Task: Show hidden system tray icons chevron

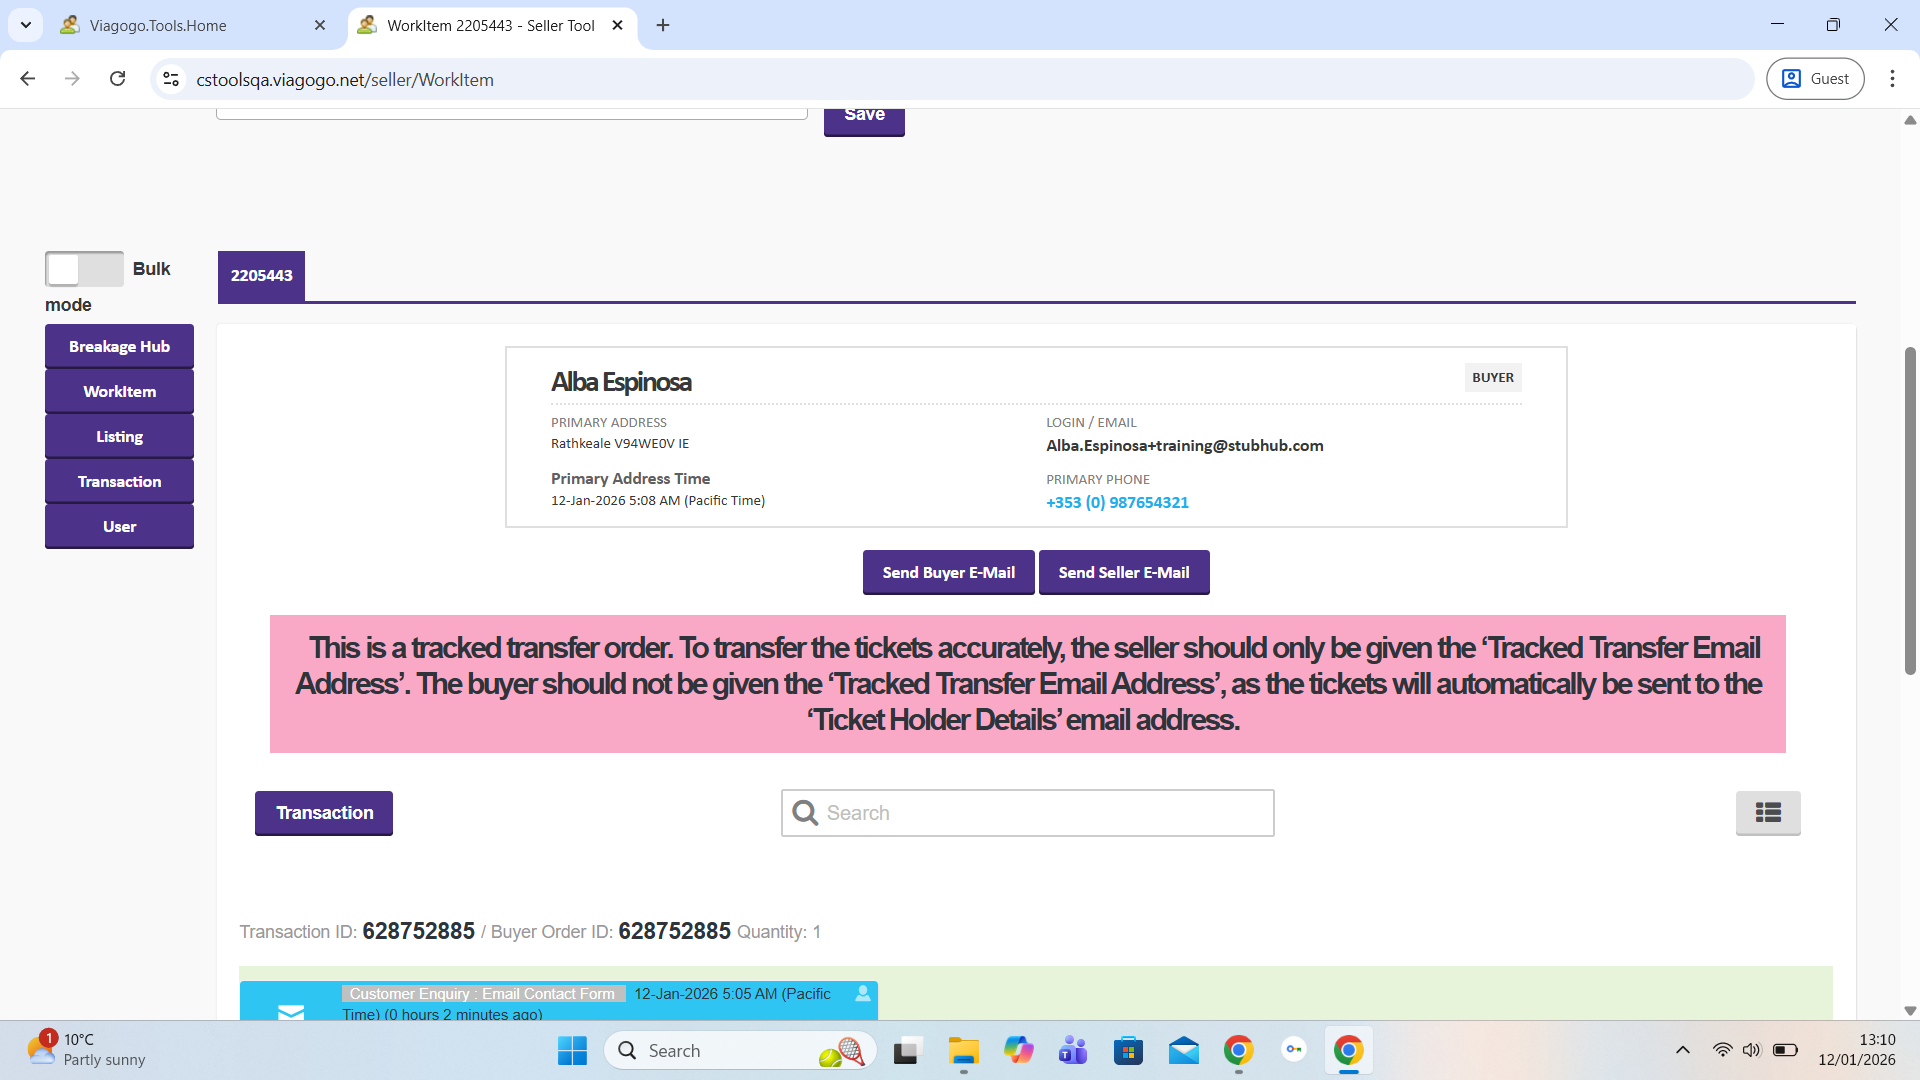Action: (x=1682, y=1050)
